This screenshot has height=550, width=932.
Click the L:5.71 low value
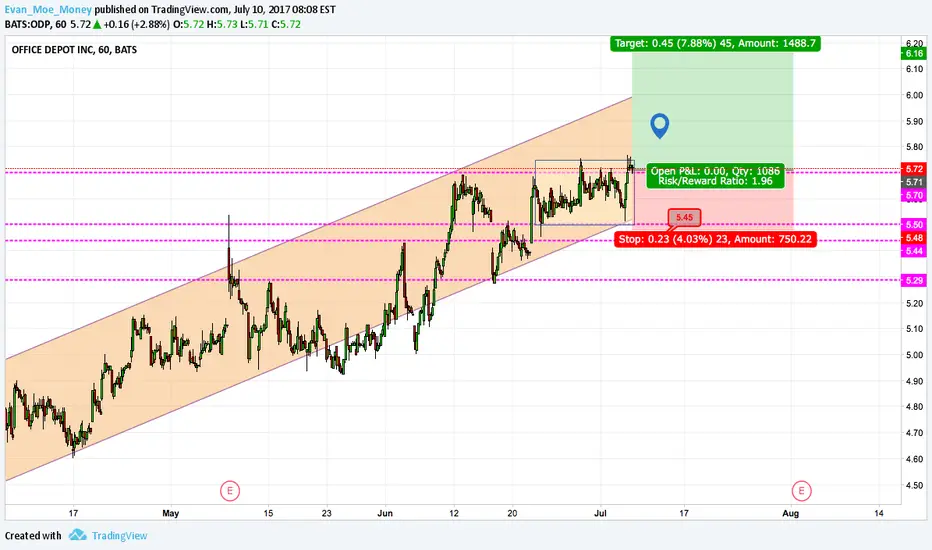pos(254,24)
